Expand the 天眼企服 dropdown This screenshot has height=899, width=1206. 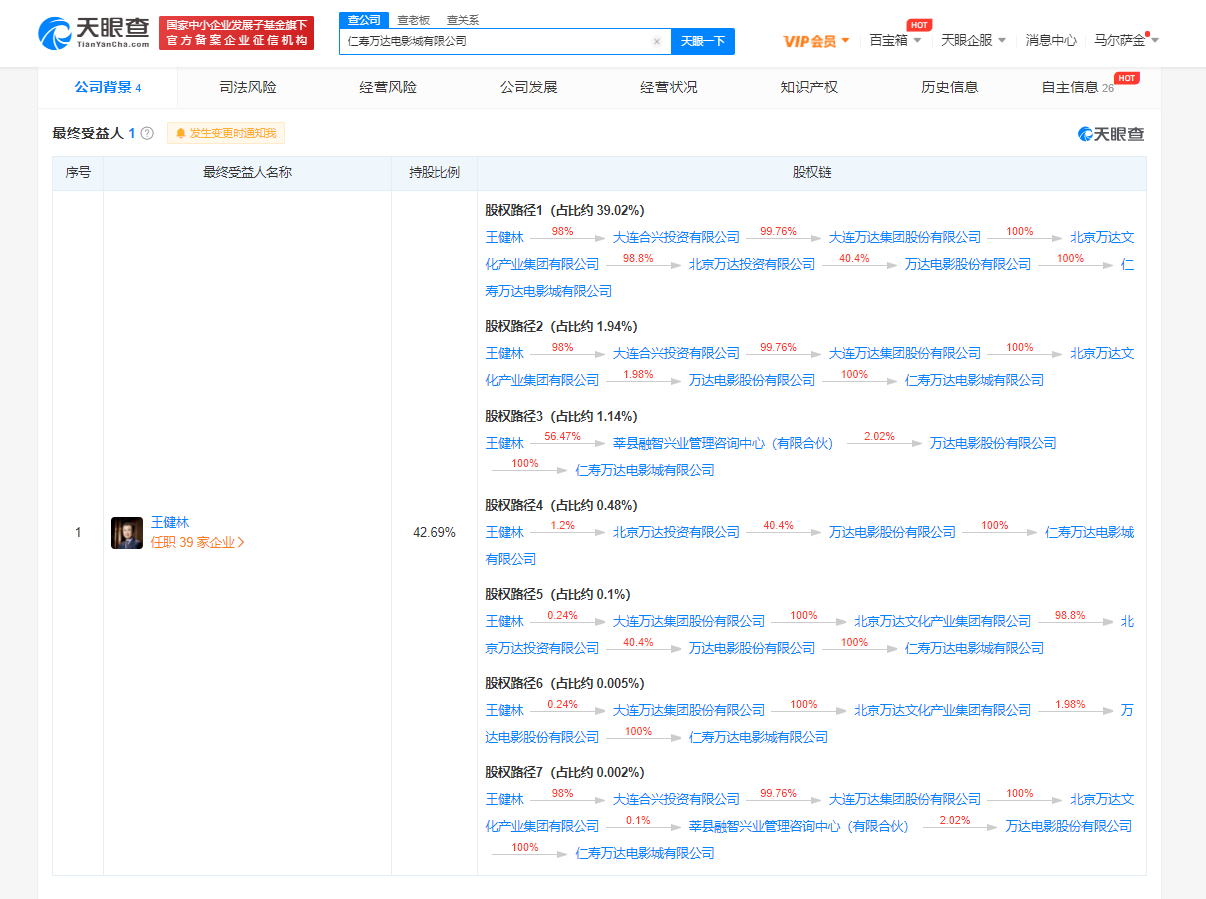point(973,40)
